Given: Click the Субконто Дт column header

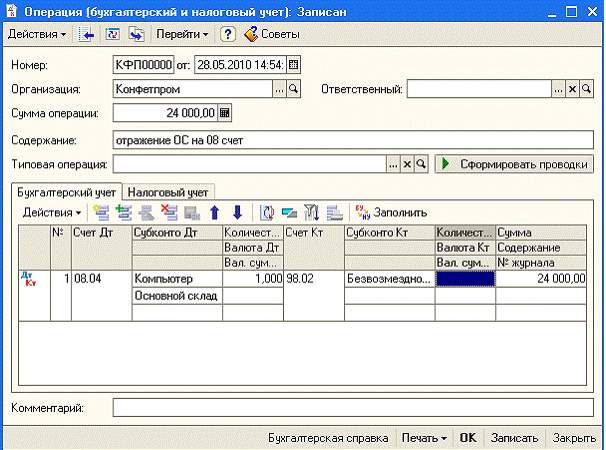Looking at the screenshot, I should [177, 233].
